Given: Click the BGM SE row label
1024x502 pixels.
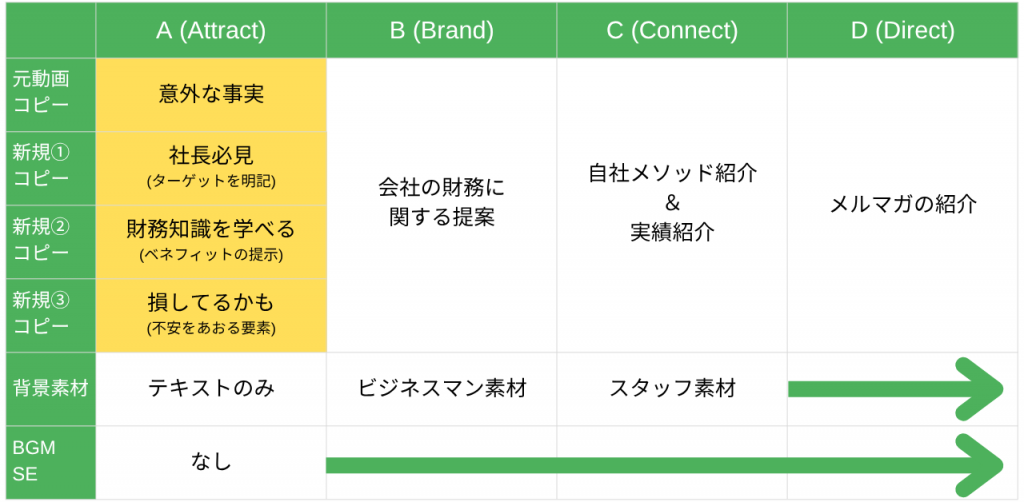Looking at the screenshot, I should [51, 463].
